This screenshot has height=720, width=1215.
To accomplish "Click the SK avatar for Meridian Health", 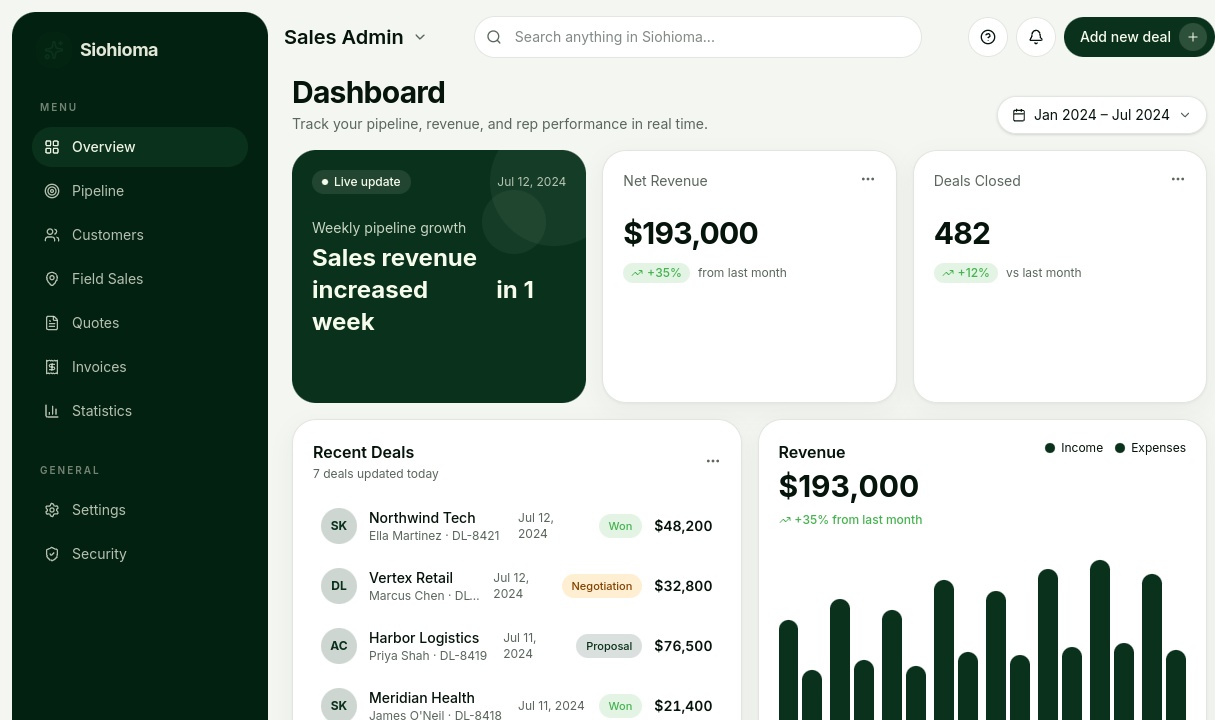I will [x=339, y=706].
